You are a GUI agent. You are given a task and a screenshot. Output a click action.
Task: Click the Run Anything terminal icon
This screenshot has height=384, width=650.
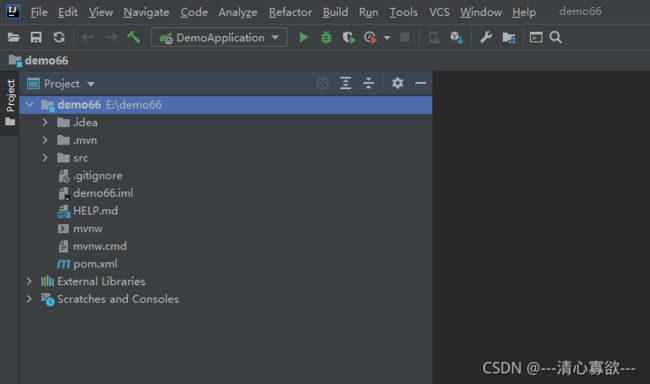[536, 38]
